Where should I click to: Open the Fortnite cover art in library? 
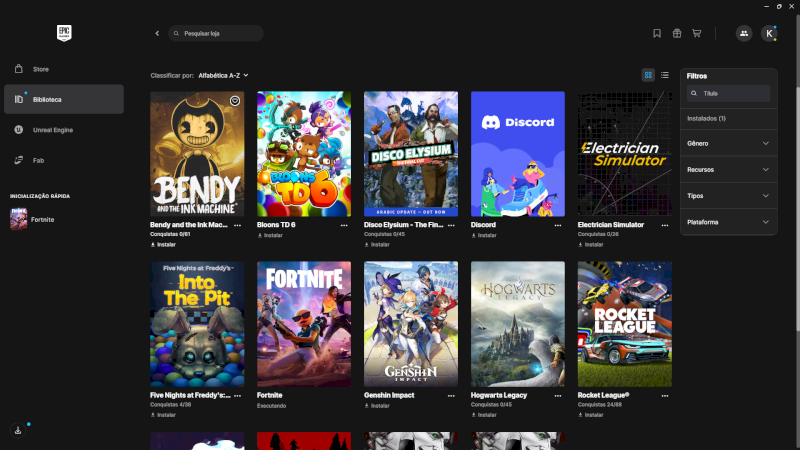click(x=304, y=324)
